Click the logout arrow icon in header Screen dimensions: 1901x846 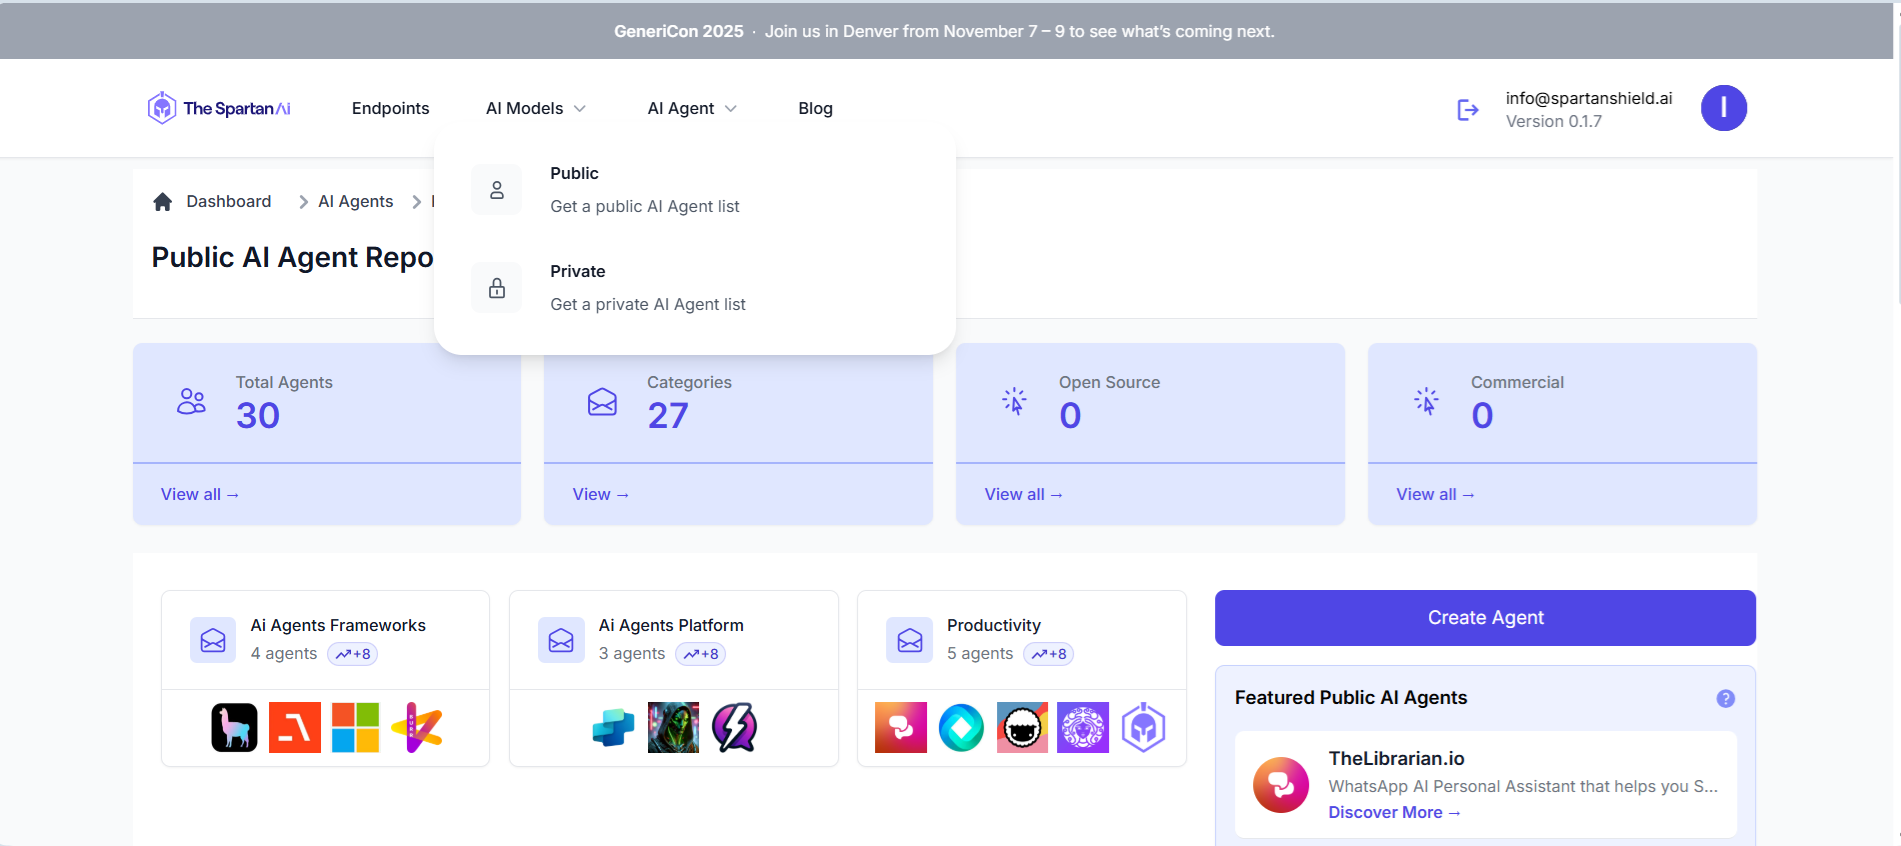coord(1467,109)
